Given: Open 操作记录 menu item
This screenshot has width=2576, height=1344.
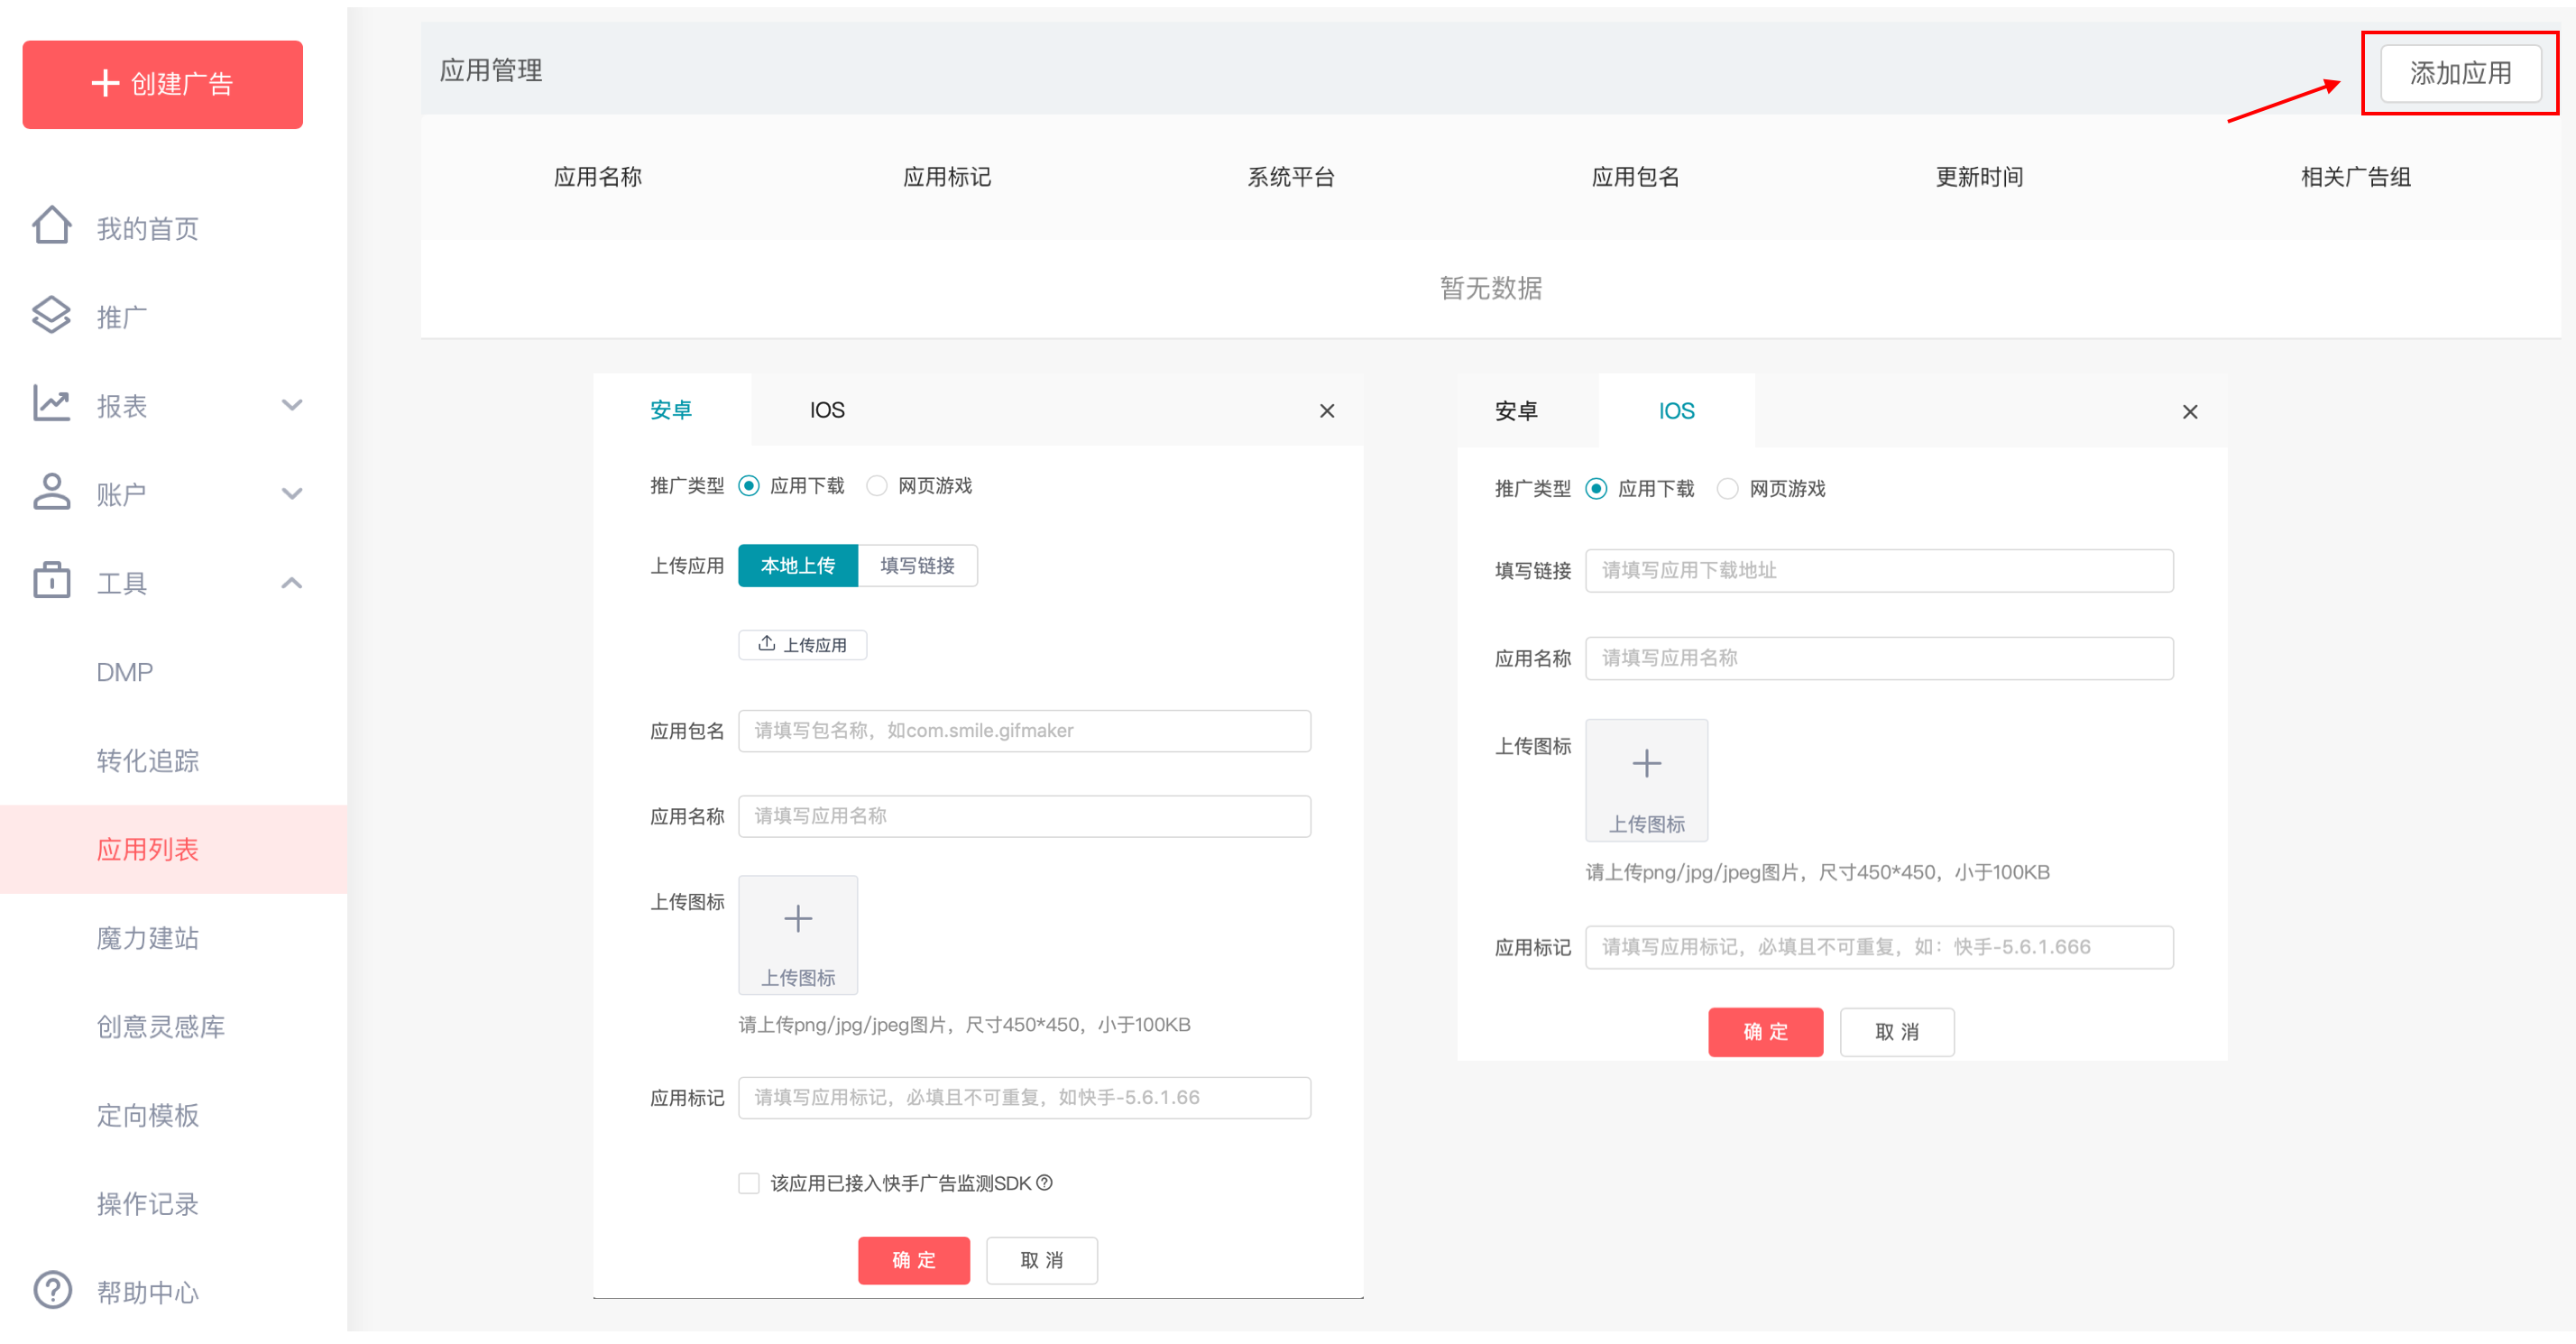Looking at the screenshot, I should [x=147, y=1205].
